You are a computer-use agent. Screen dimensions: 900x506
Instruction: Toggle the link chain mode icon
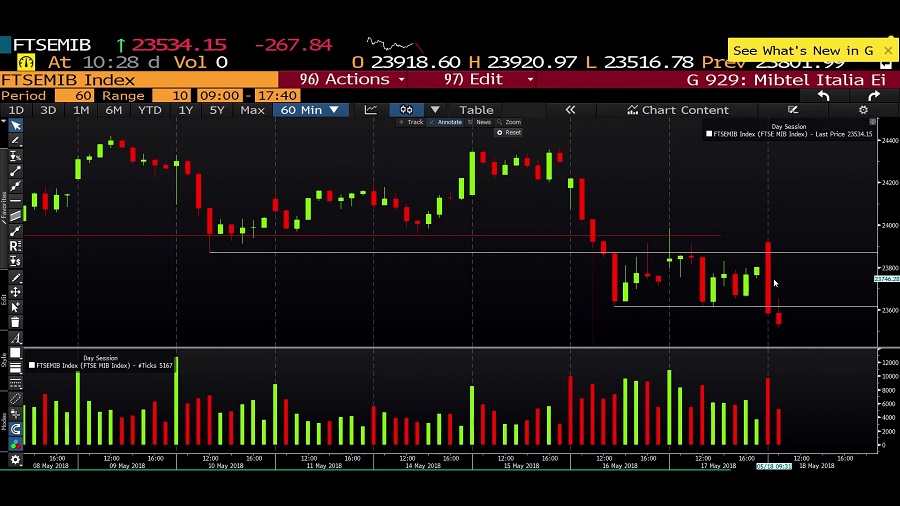point(15,399)
